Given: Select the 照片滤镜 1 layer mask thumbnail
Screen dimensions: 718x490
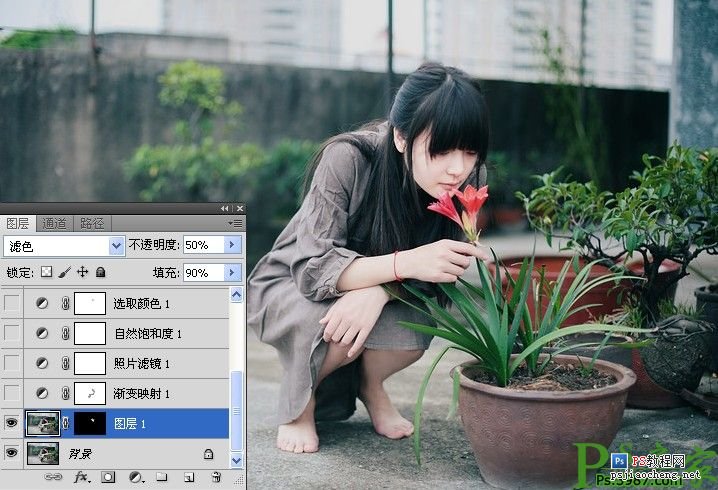Looking at the screenshot, I should tap(90, 363).
